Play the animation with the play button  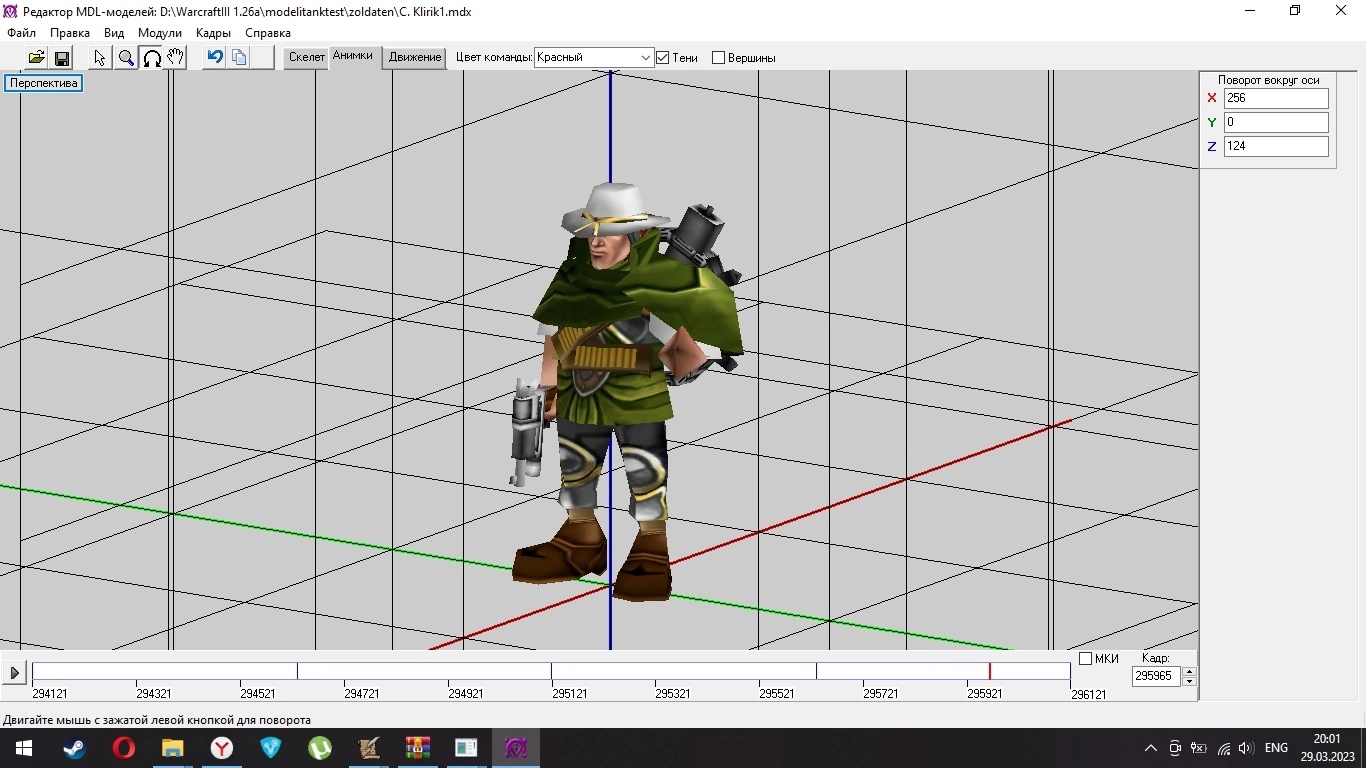coord(14,673)
